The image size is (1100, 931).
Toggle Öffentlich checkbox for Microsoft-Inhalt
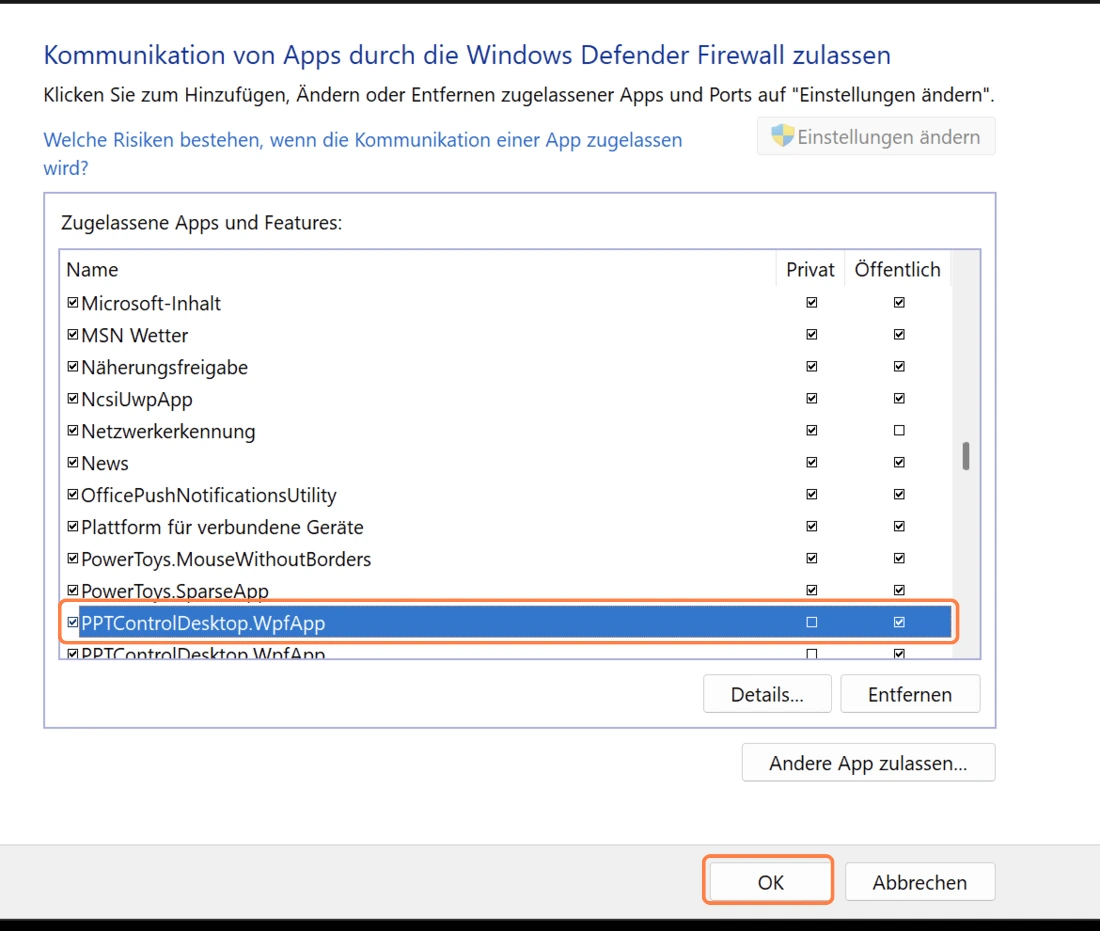coord(899,302)
